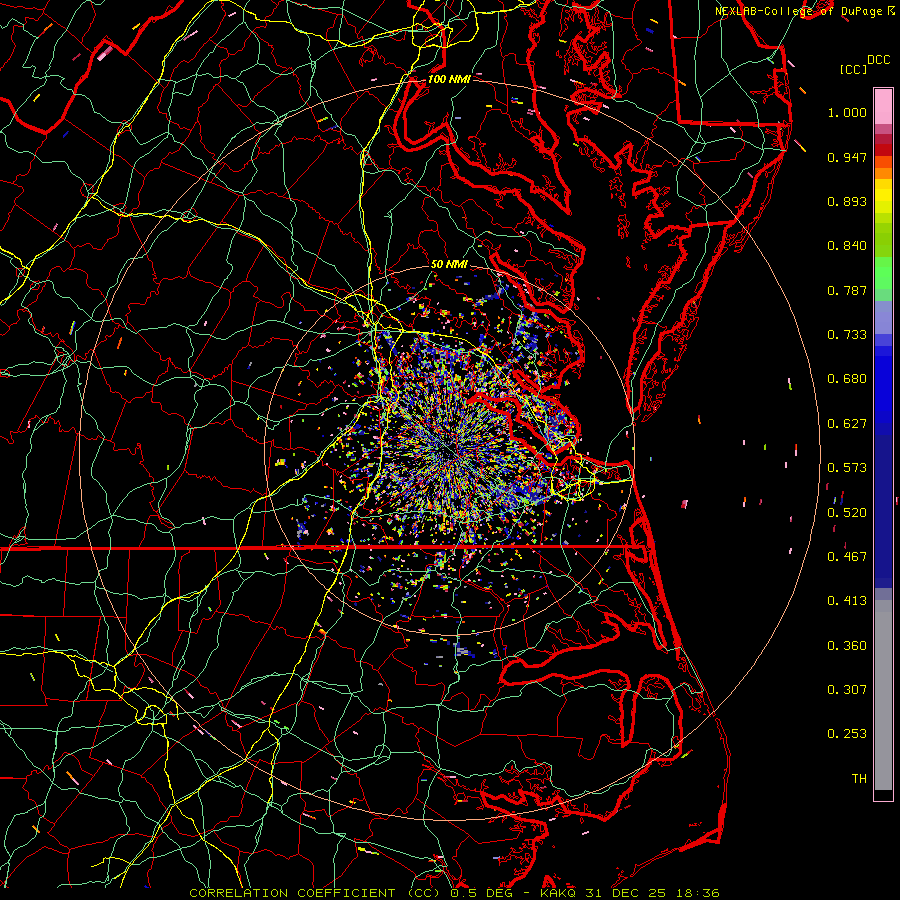Screen dimensions: 900x900
Task: Select the 1.000 value on the color scale
Action: [847, 112]
